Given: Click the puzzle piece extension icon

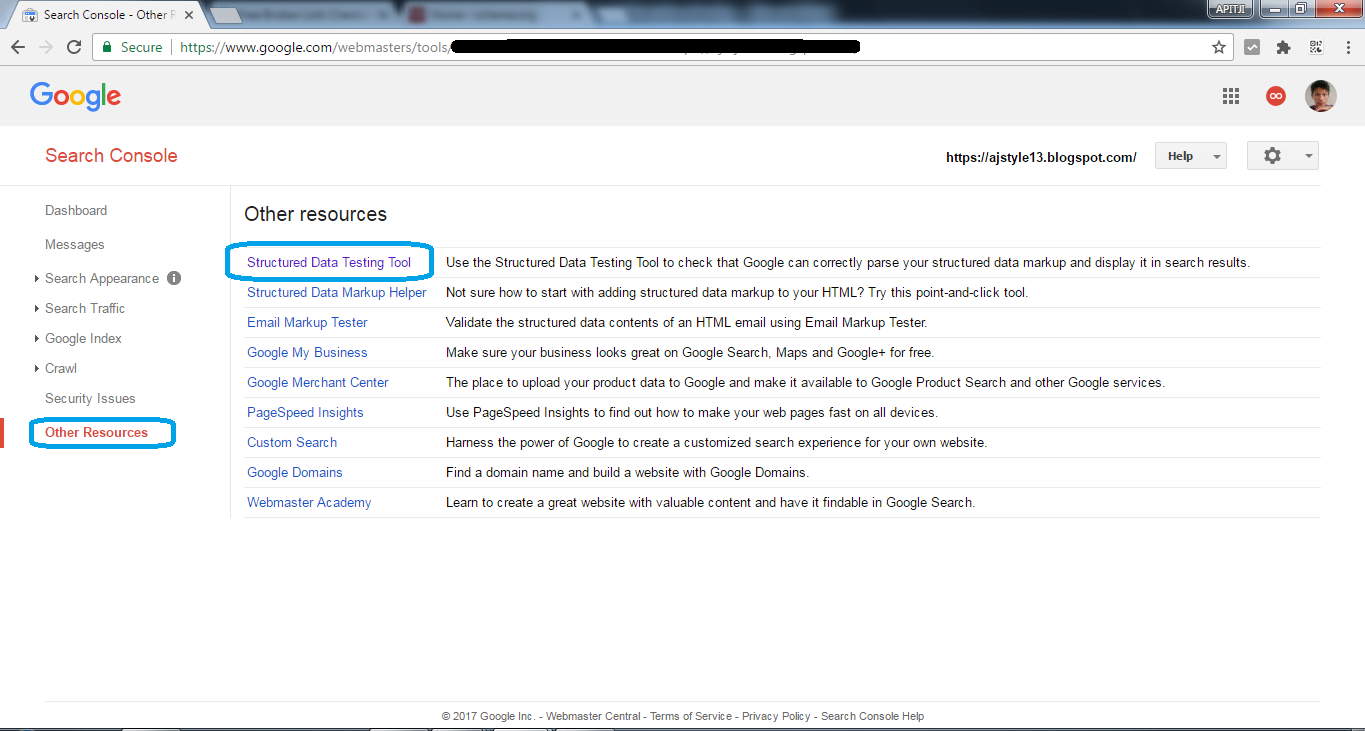Looking at the screenshot, I should 1284,47.
